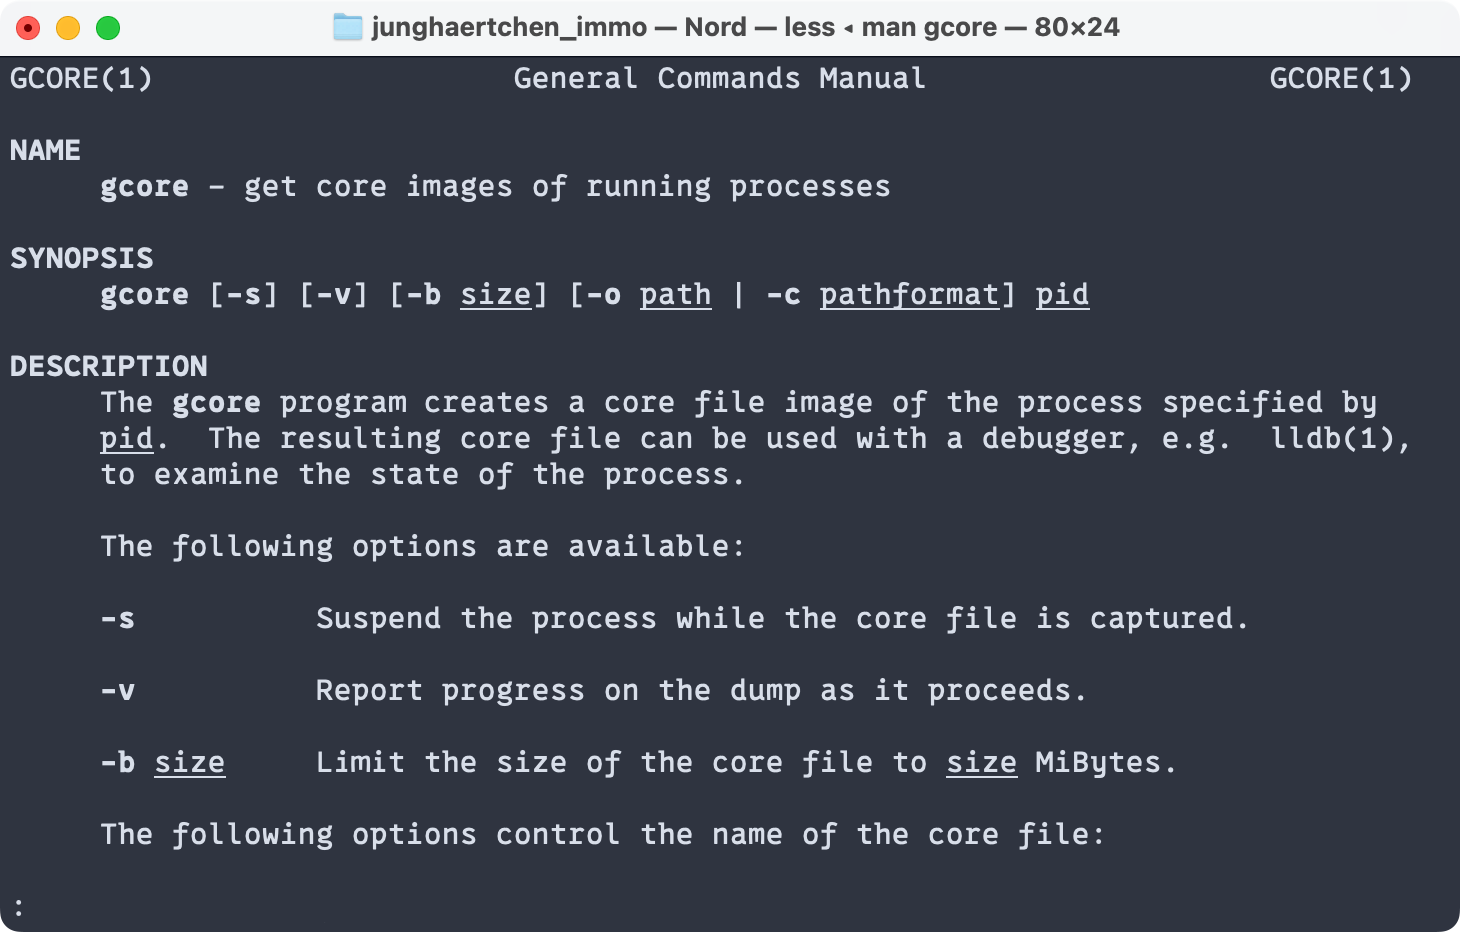Click the GCORE(1) header at top right
The height and width of the screenshot is (932, 1460).
pyautogui.click(x=1341, y=78)
